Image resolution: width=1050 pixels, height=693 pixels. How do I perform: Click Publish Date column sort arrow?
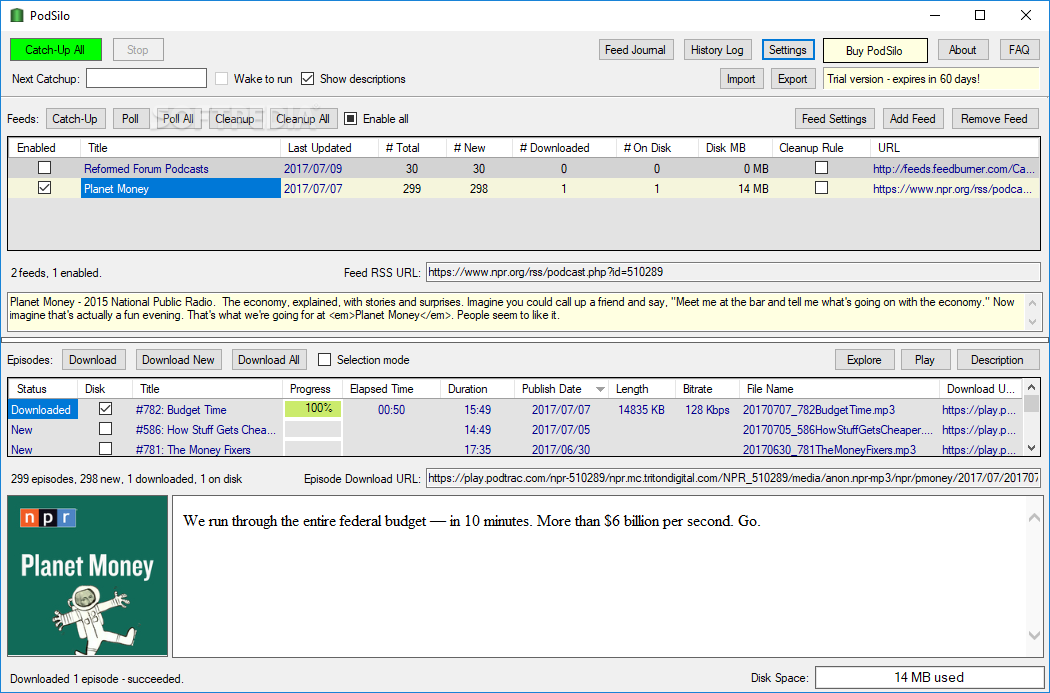(x=600, y=389)
